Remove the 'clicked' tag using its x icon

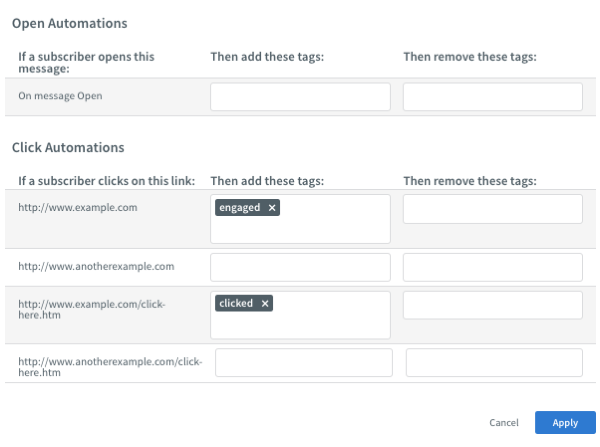265,304
